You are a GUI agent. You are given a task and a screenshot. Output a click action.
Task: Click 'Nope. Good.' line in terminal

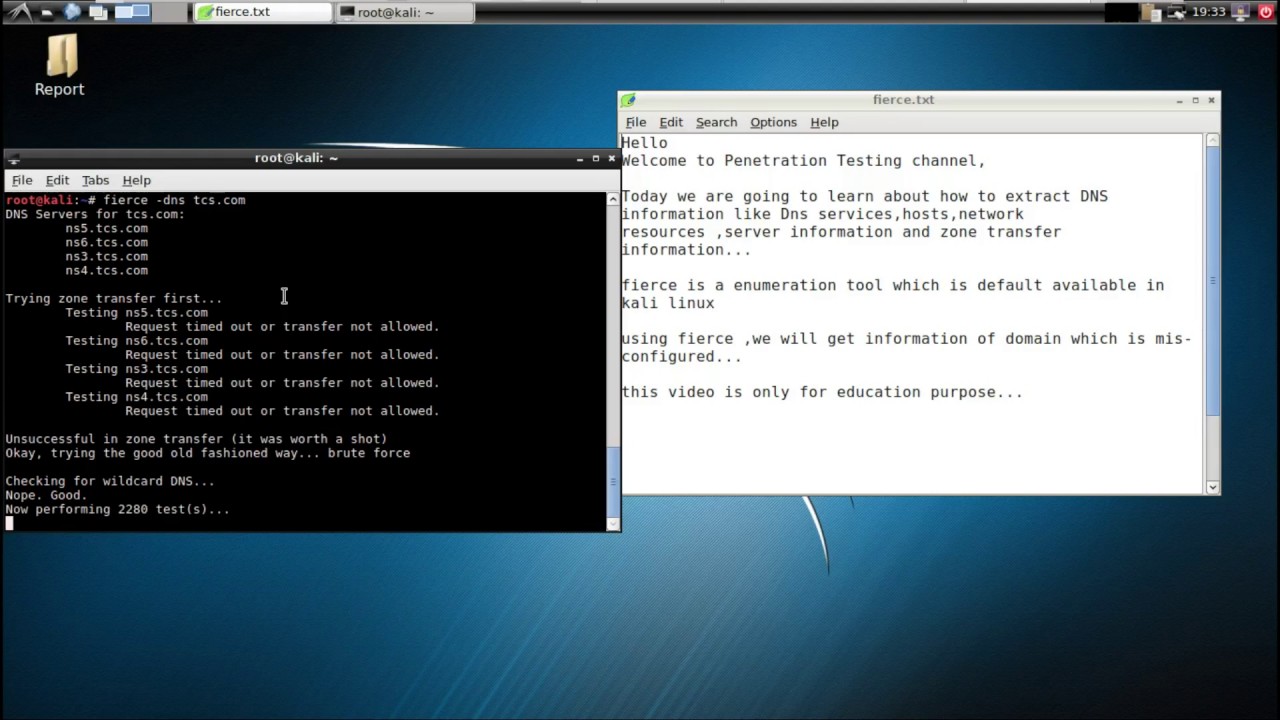46,494
